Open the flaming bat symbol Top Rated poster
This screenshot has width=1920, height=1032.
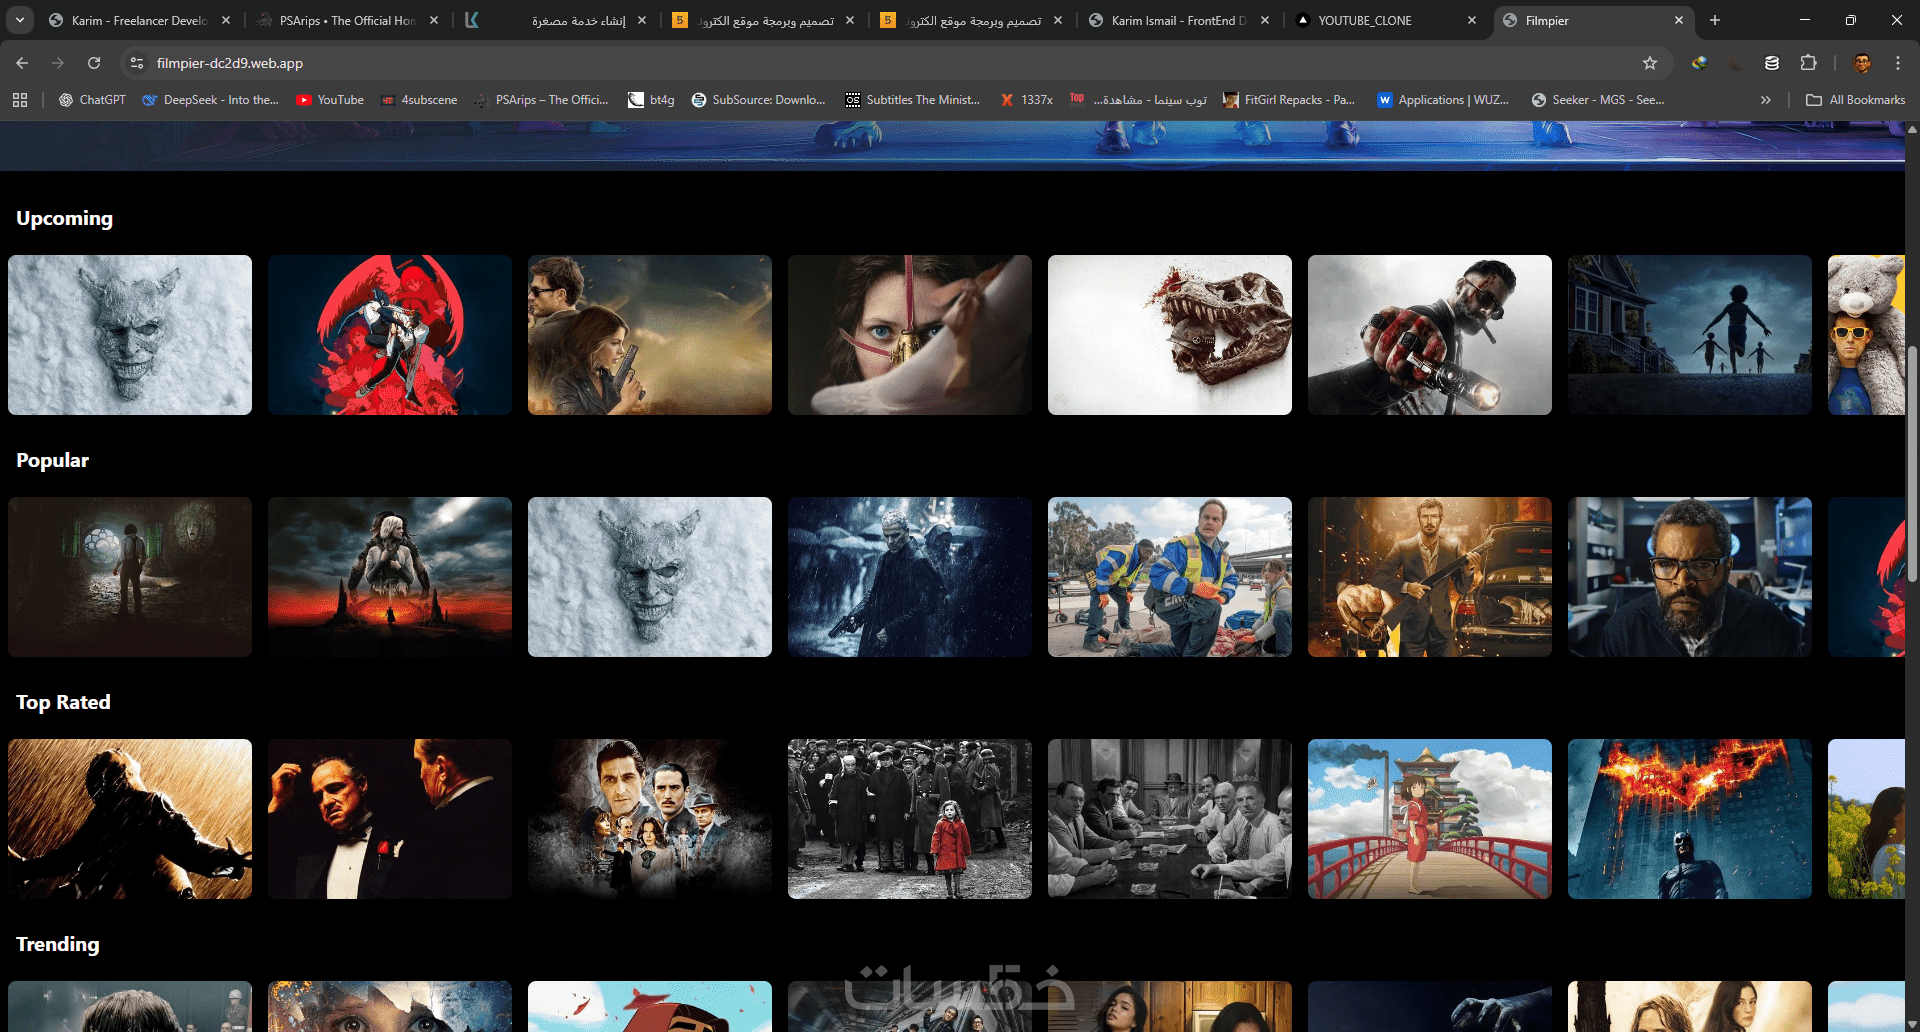tap(1690, 819)
